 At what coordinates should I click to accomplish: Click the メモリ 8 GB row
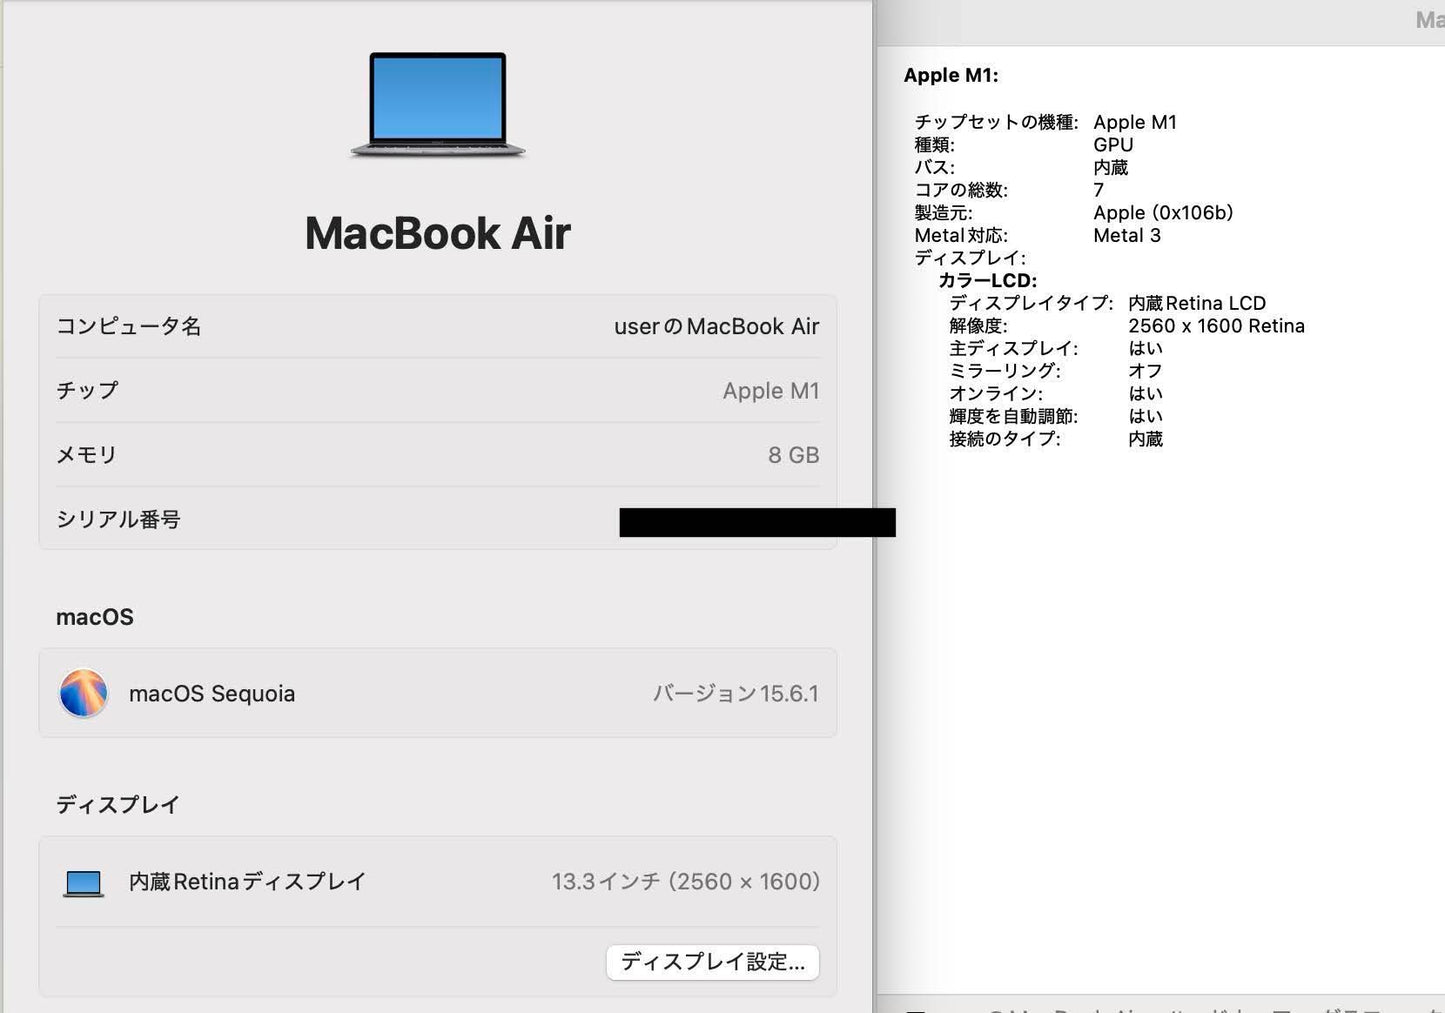coord(437,455)
